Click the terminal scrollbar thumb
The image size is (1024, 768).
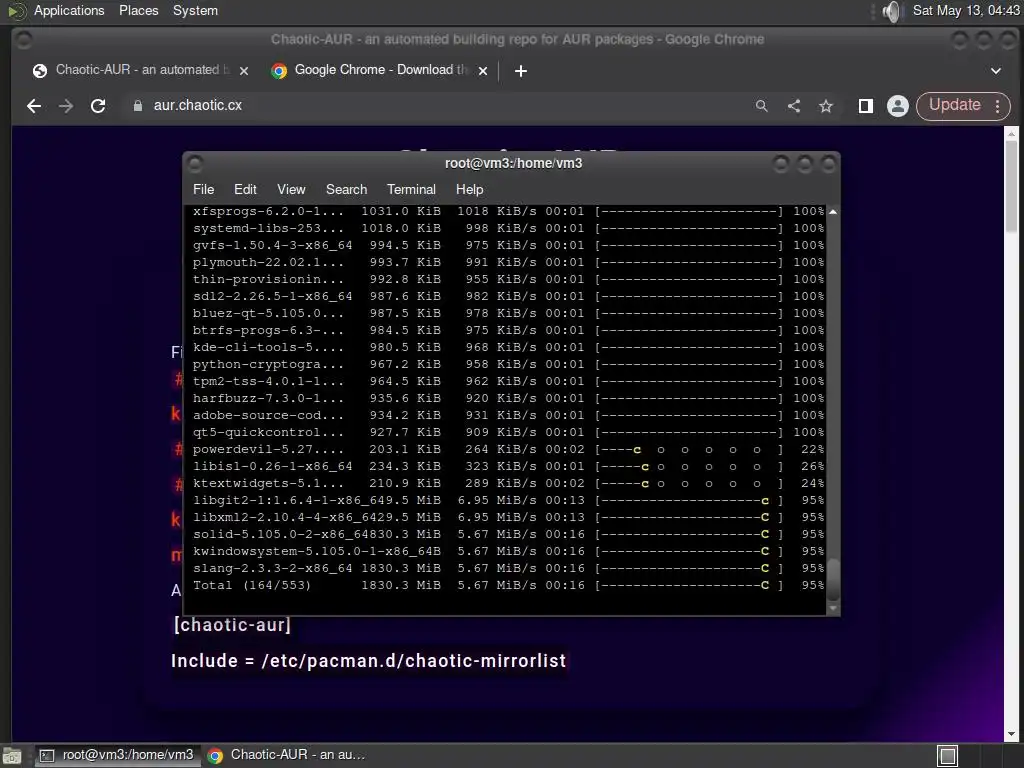pos(833,579)
